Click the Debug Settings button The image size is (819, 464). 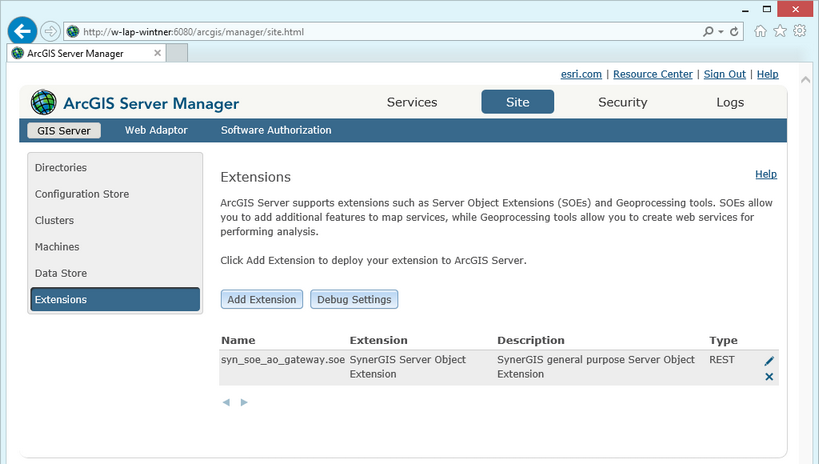point(354,299)
